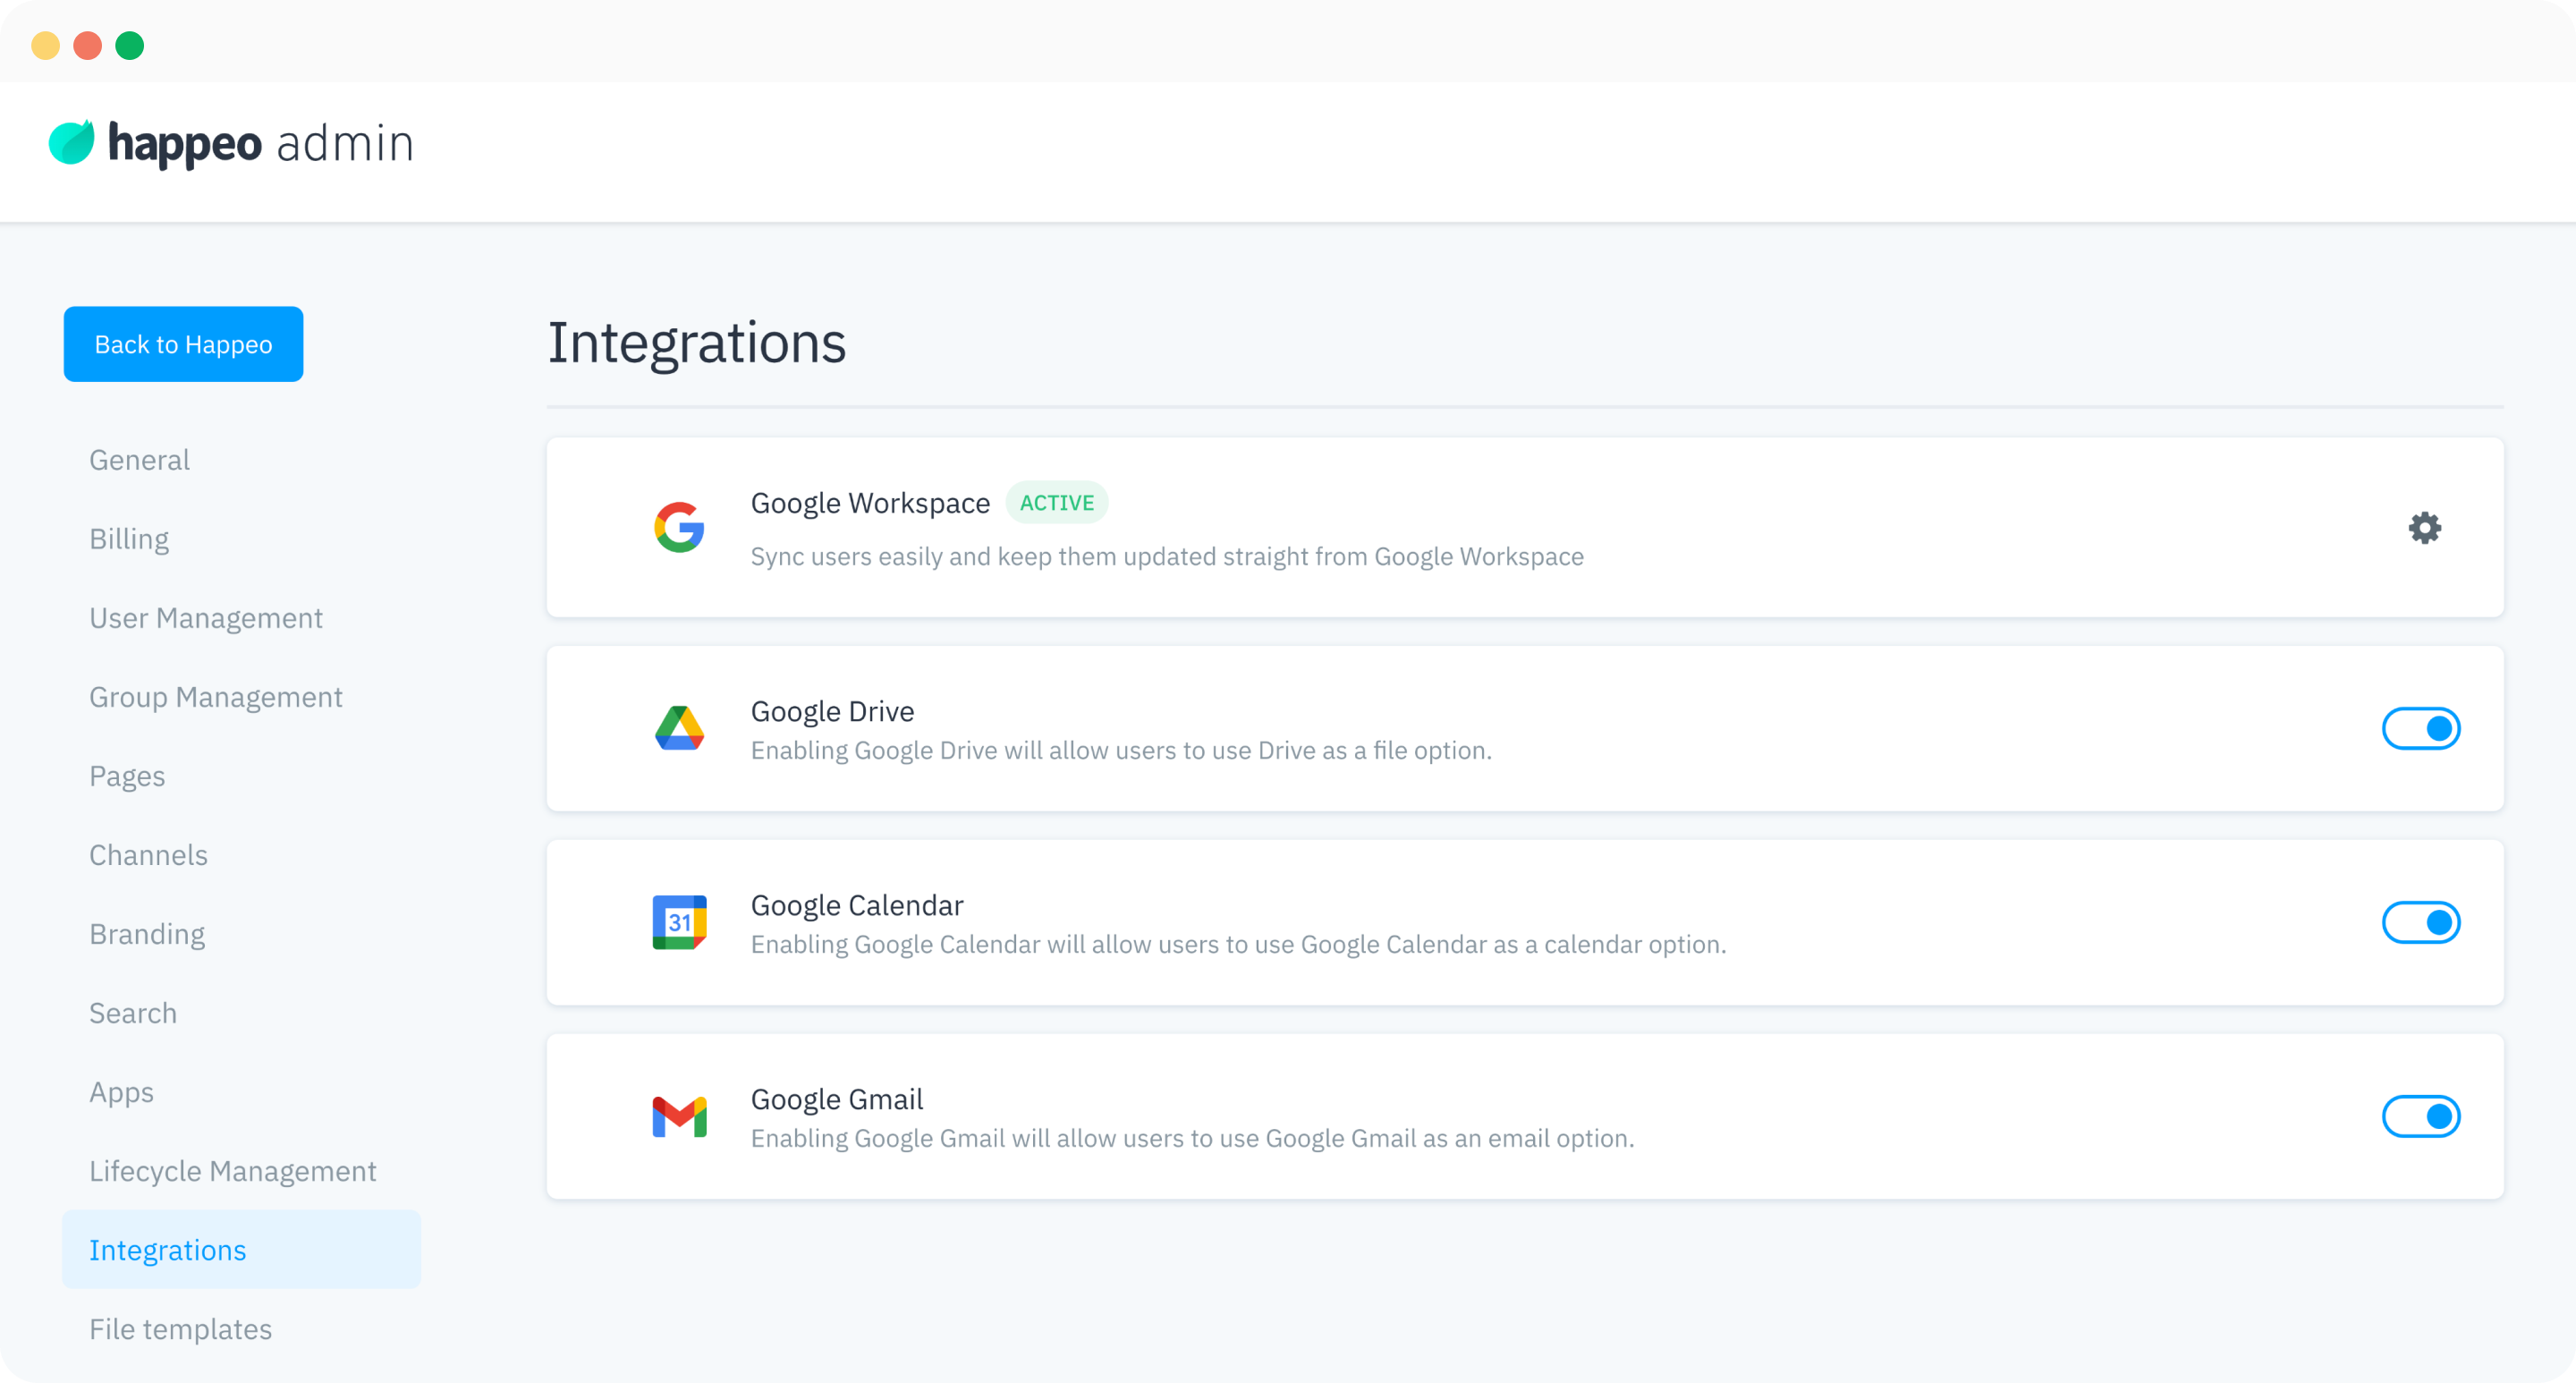This screenshot has height=1383, width=2576.
Task: Select the Branding menu item
Action: pos(147,933)
